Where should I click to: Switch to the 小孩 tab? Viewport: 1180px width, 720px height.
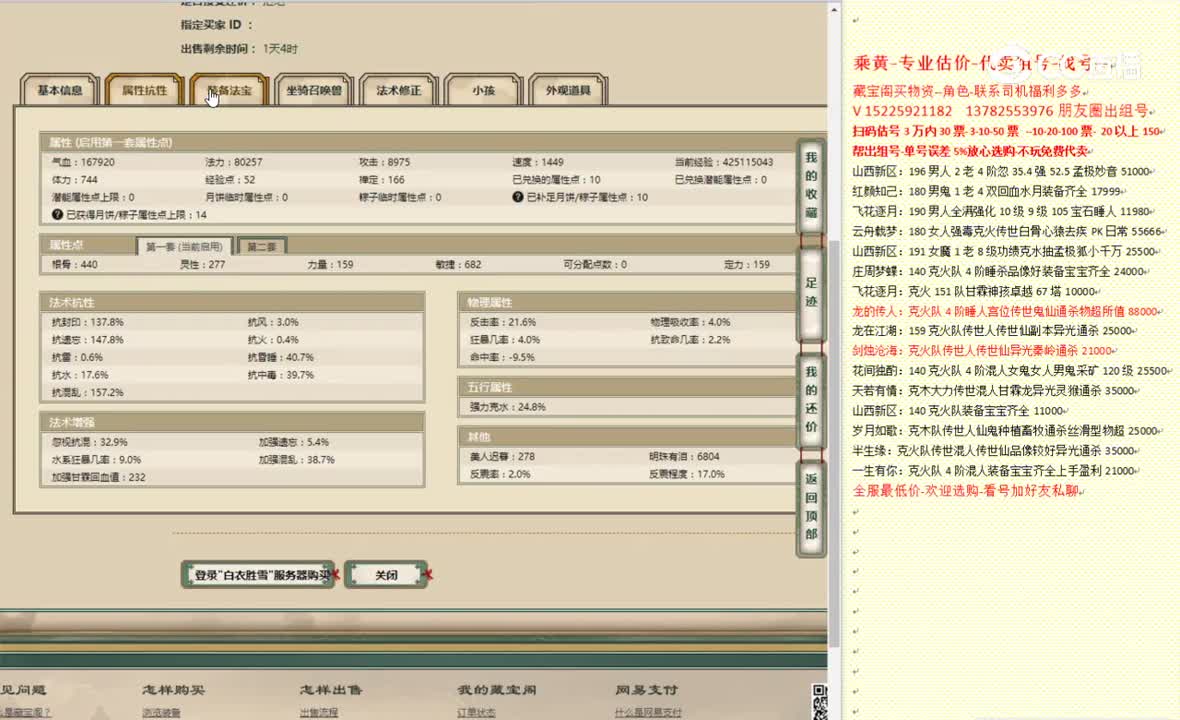pyautogui.click(x=483, y=90)
